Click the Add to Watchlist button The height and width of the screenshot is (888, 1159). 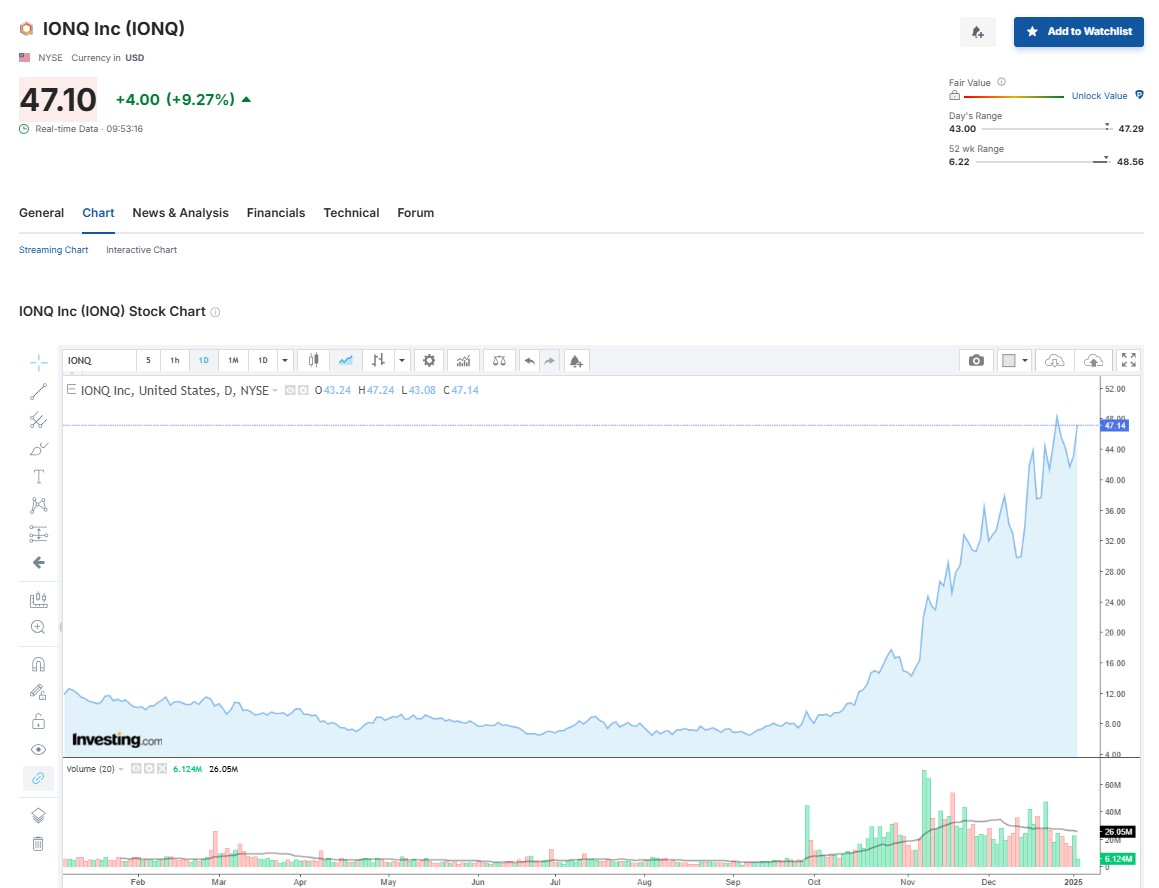(1078, 32)
